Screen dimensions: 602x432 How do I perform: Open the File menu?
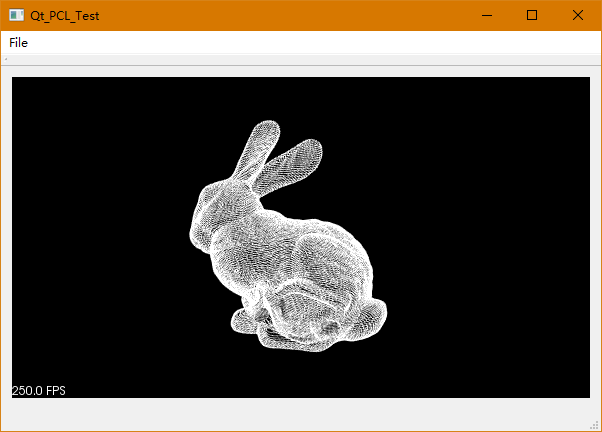point(18,43)
